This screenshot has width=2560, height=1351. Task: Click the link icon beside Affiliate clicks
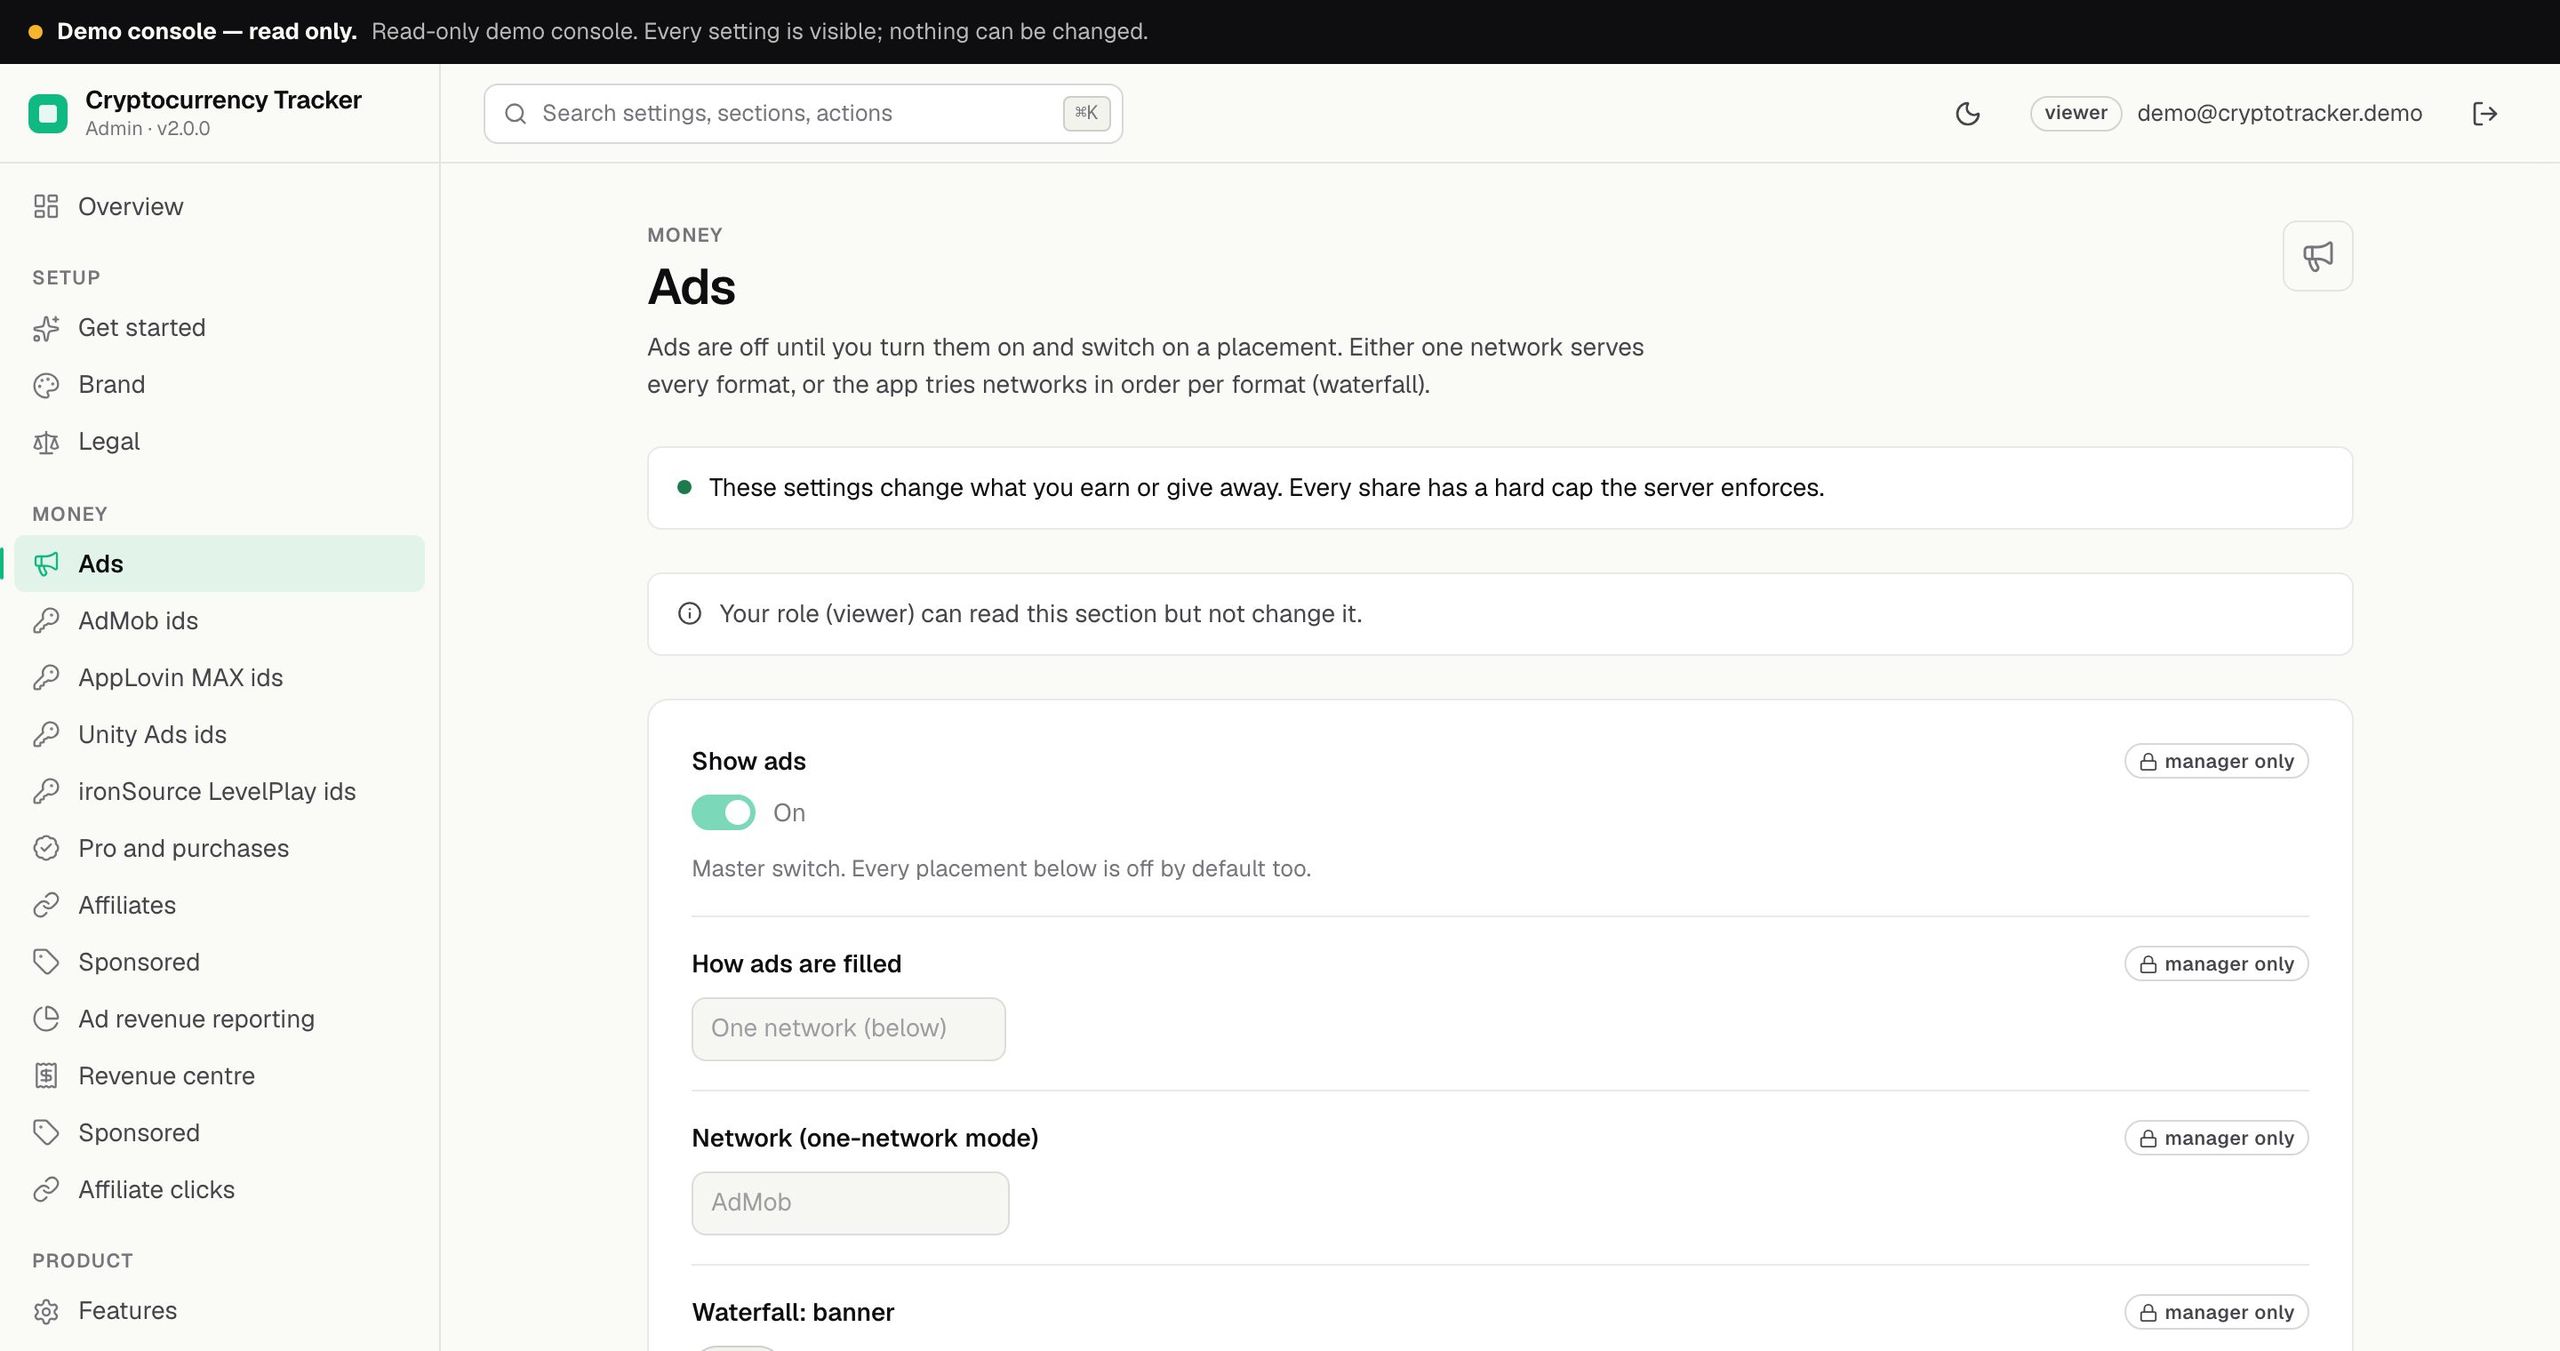(x=46, y=1190)
